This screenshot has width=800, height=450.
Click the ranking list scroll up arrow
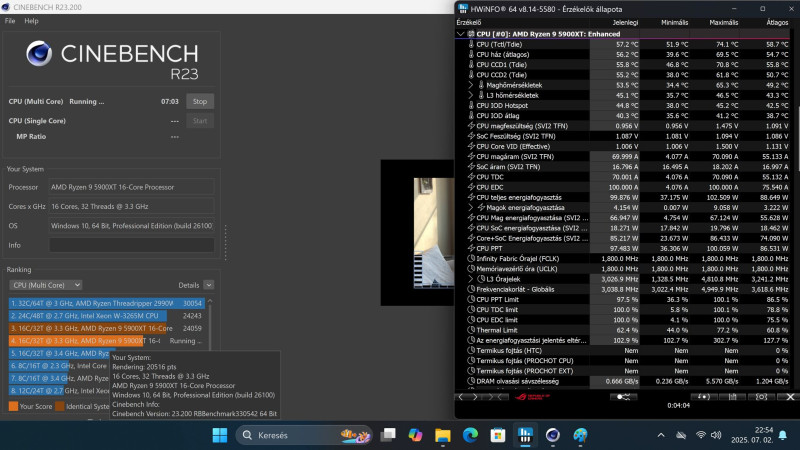(x=210, y=302)
